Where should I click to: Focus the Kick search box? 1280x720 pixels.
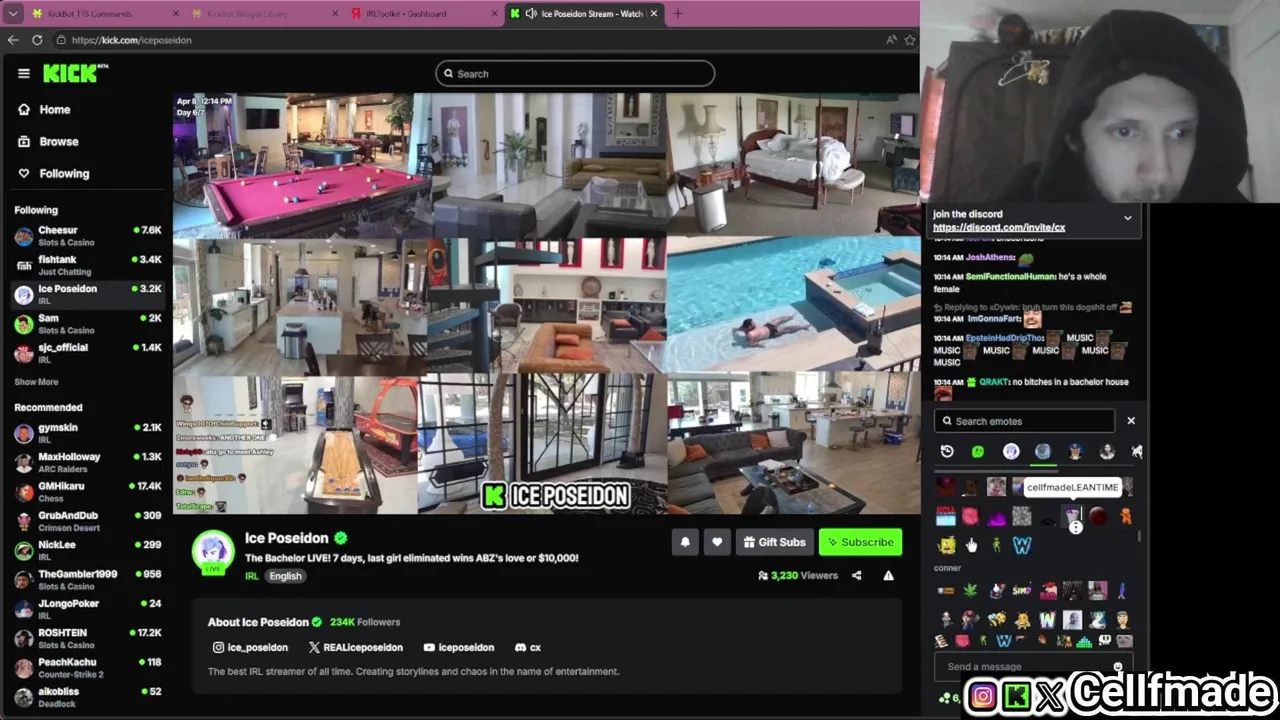coord(575,73)
